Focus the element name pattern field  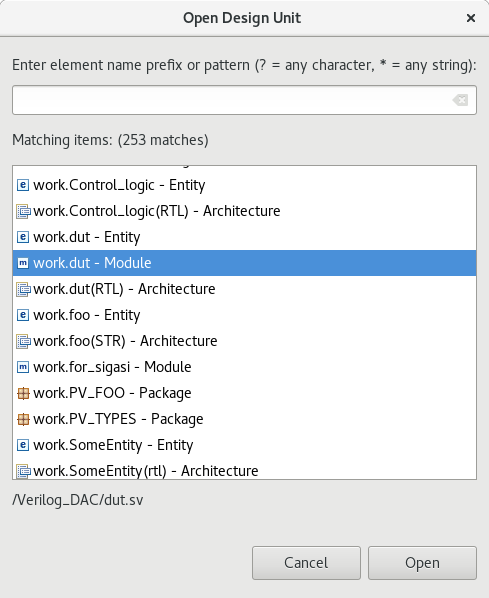point(244,100)
